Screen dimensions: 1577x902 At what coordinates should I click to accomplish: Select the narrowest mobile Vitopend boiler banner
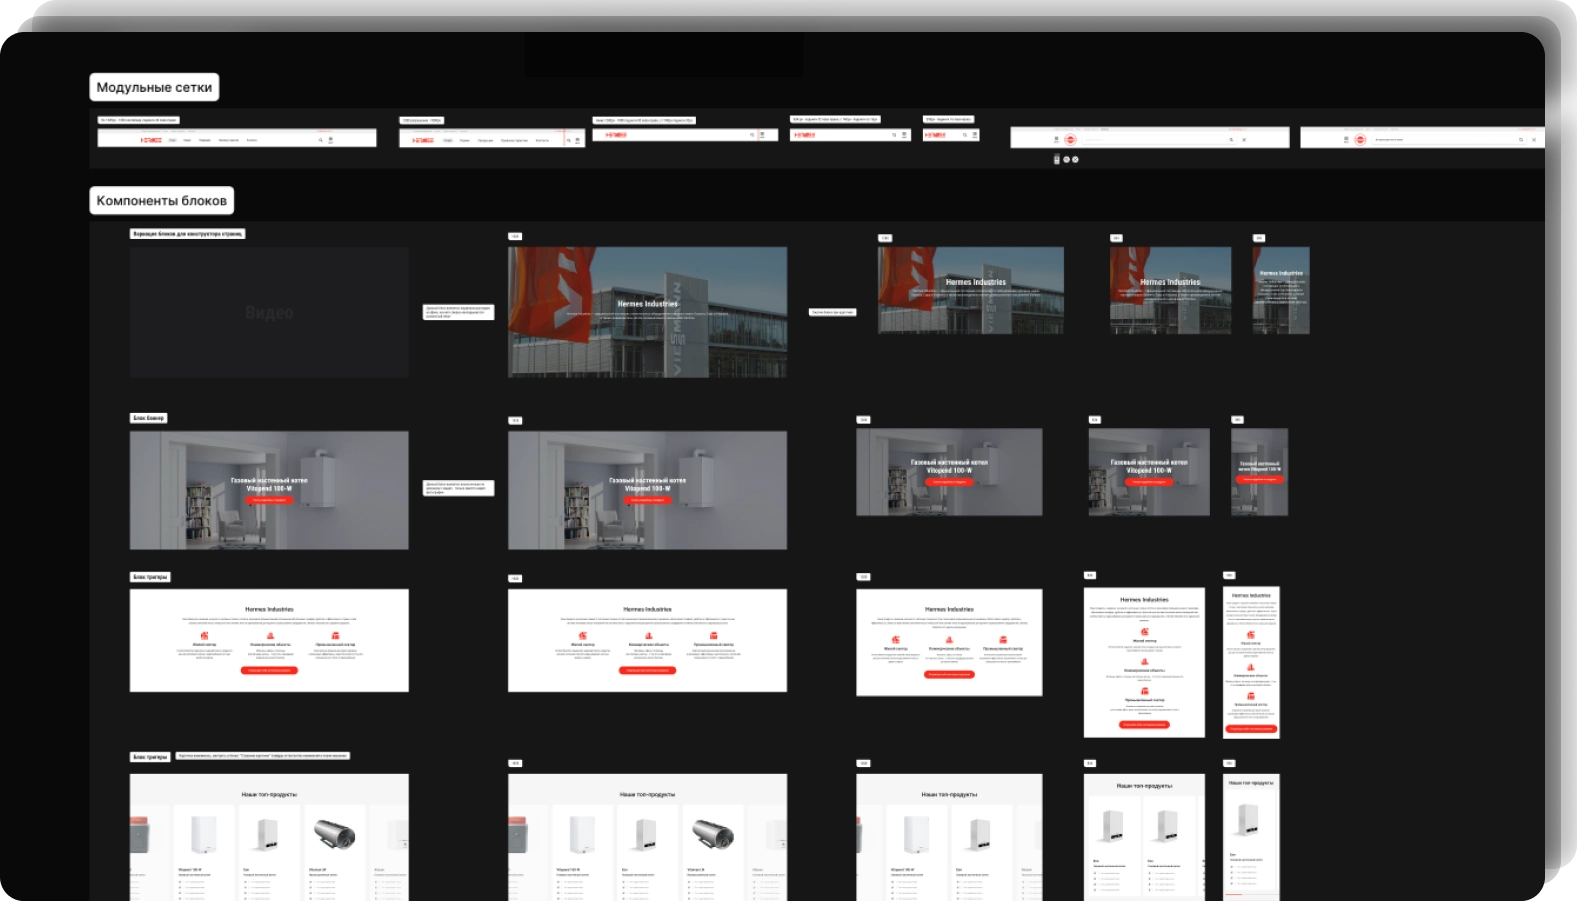pos(1259,472)
